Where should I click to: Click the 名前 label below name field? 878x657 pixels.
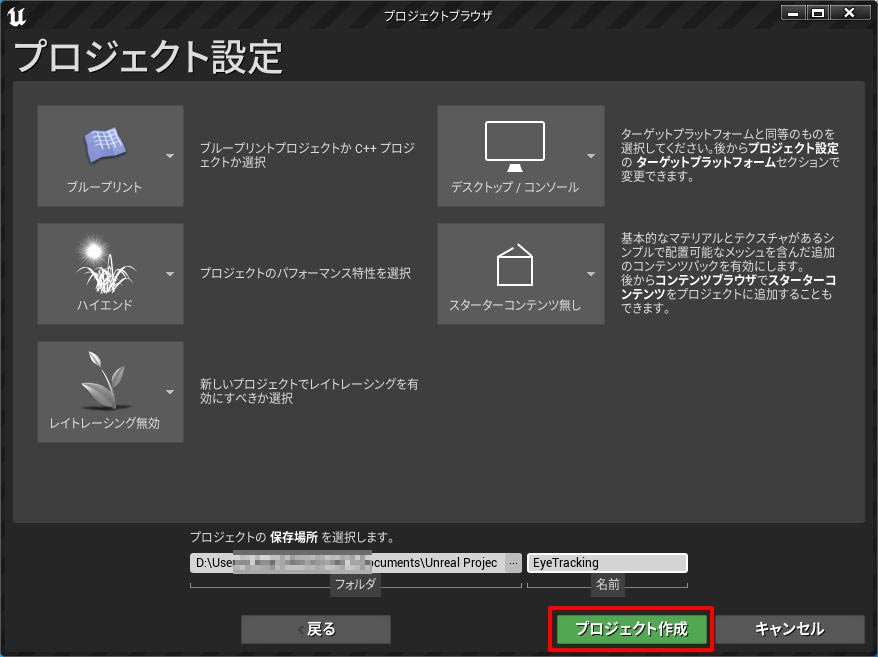608,584
